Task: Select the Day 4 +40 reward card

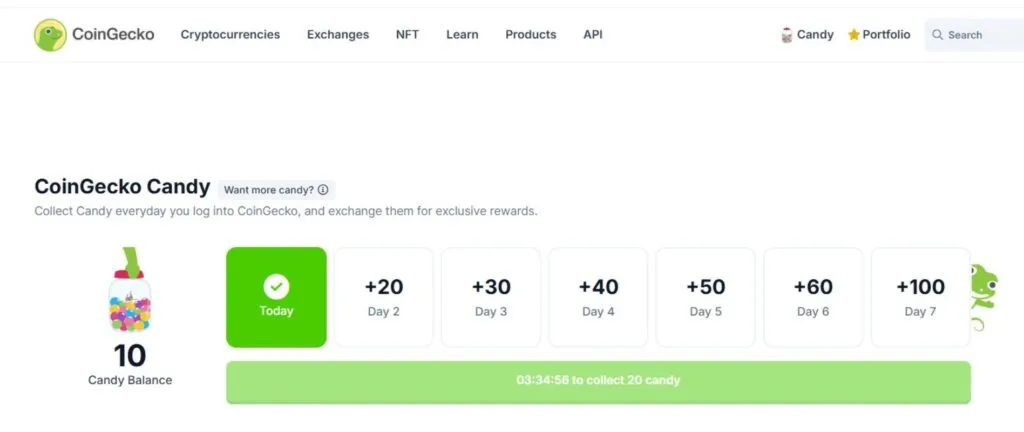Action: click(x=598, y=297)
